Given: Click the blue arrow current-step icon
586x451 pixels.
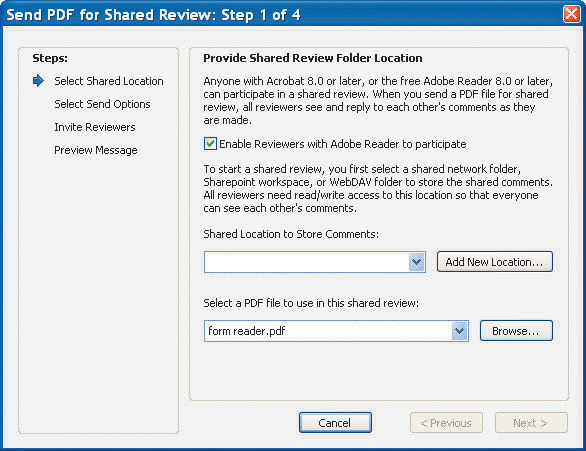Looking at the screenshot, I should [38, 81].
